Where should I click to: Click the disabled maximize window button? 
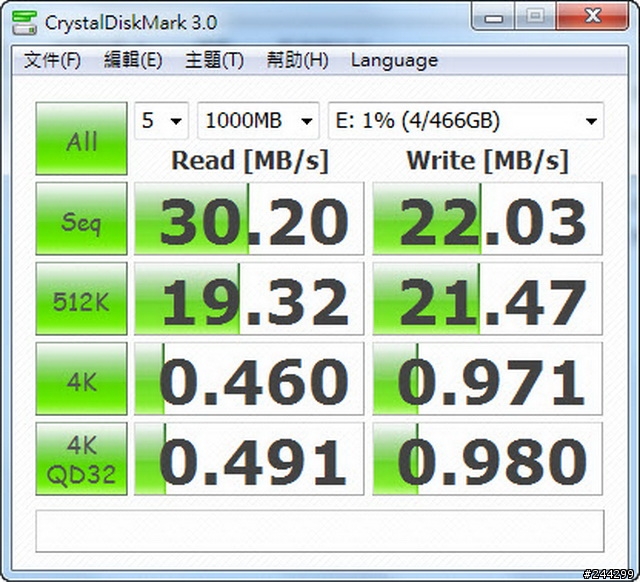[535, 17]
